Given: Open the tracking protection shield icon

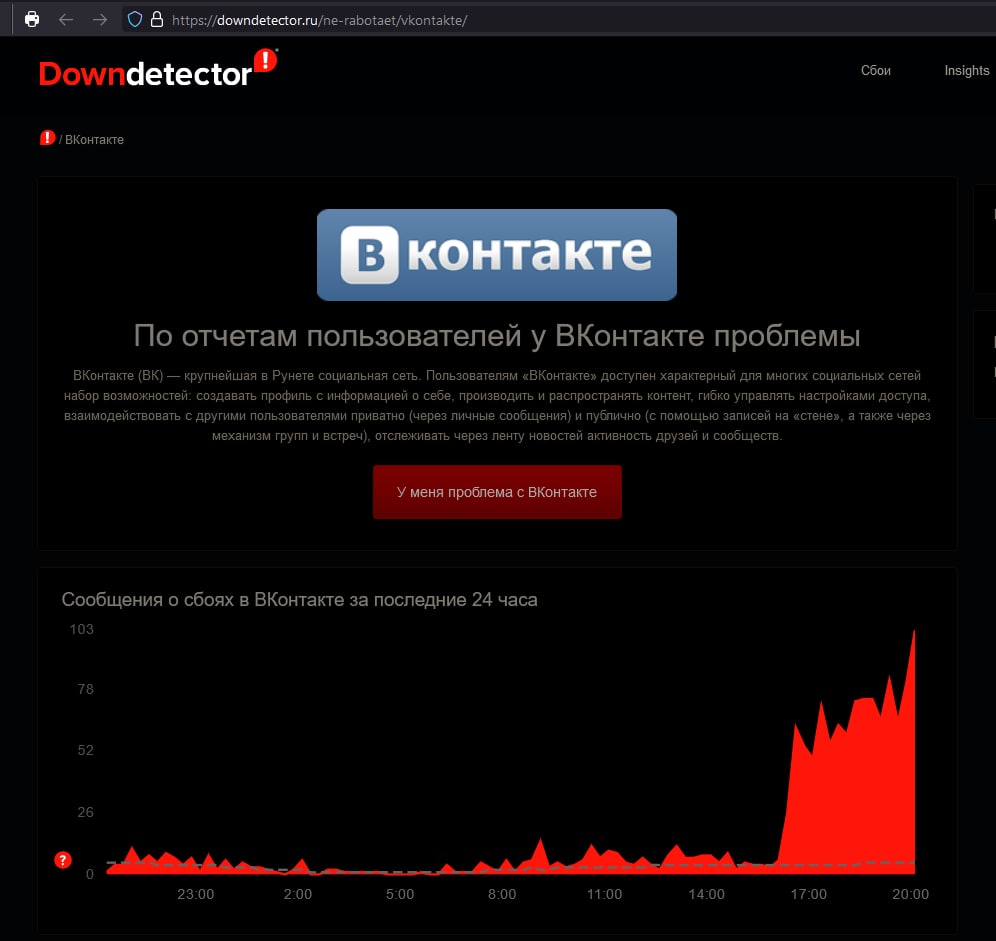Looking at the screenshot, I should (x=135, y=20).
